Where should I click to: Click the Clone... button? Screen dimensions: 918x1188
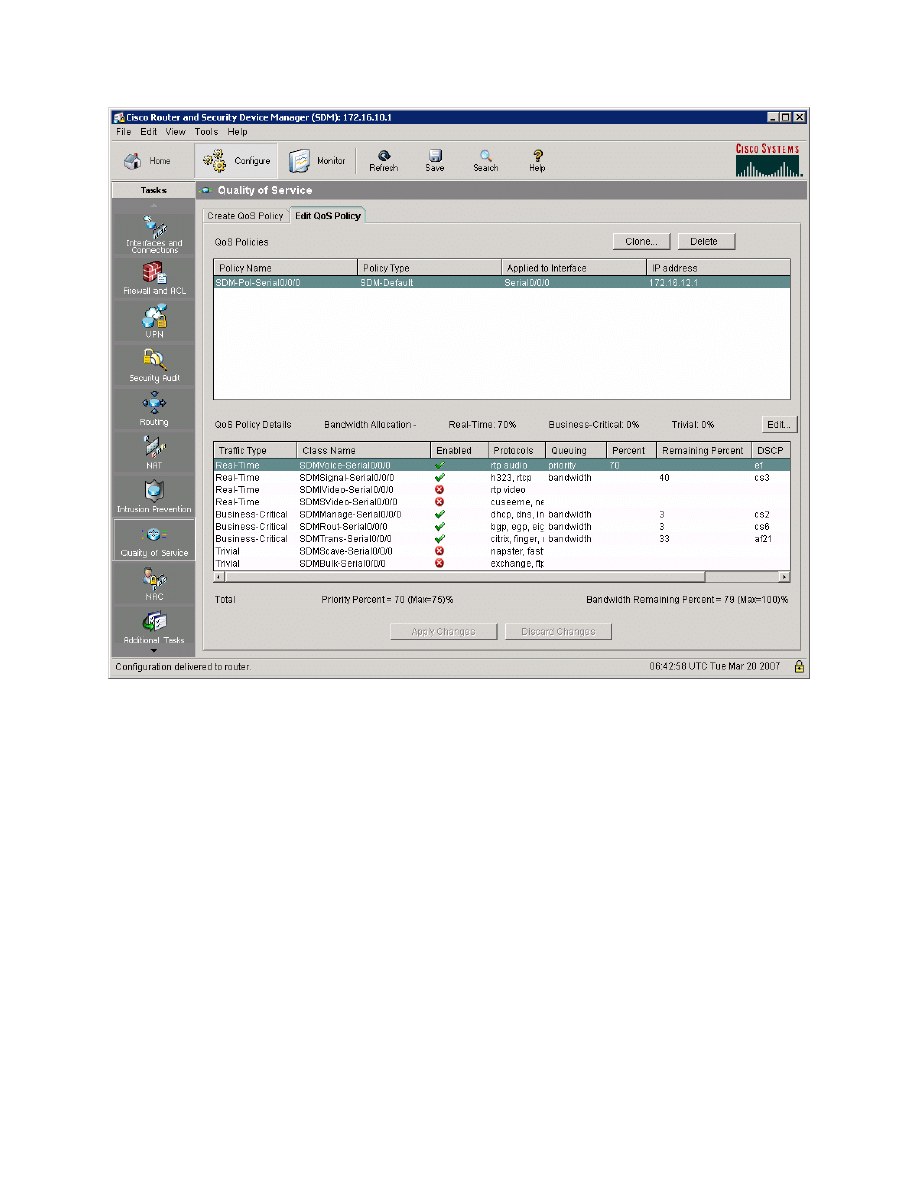[x=641, y=241]
